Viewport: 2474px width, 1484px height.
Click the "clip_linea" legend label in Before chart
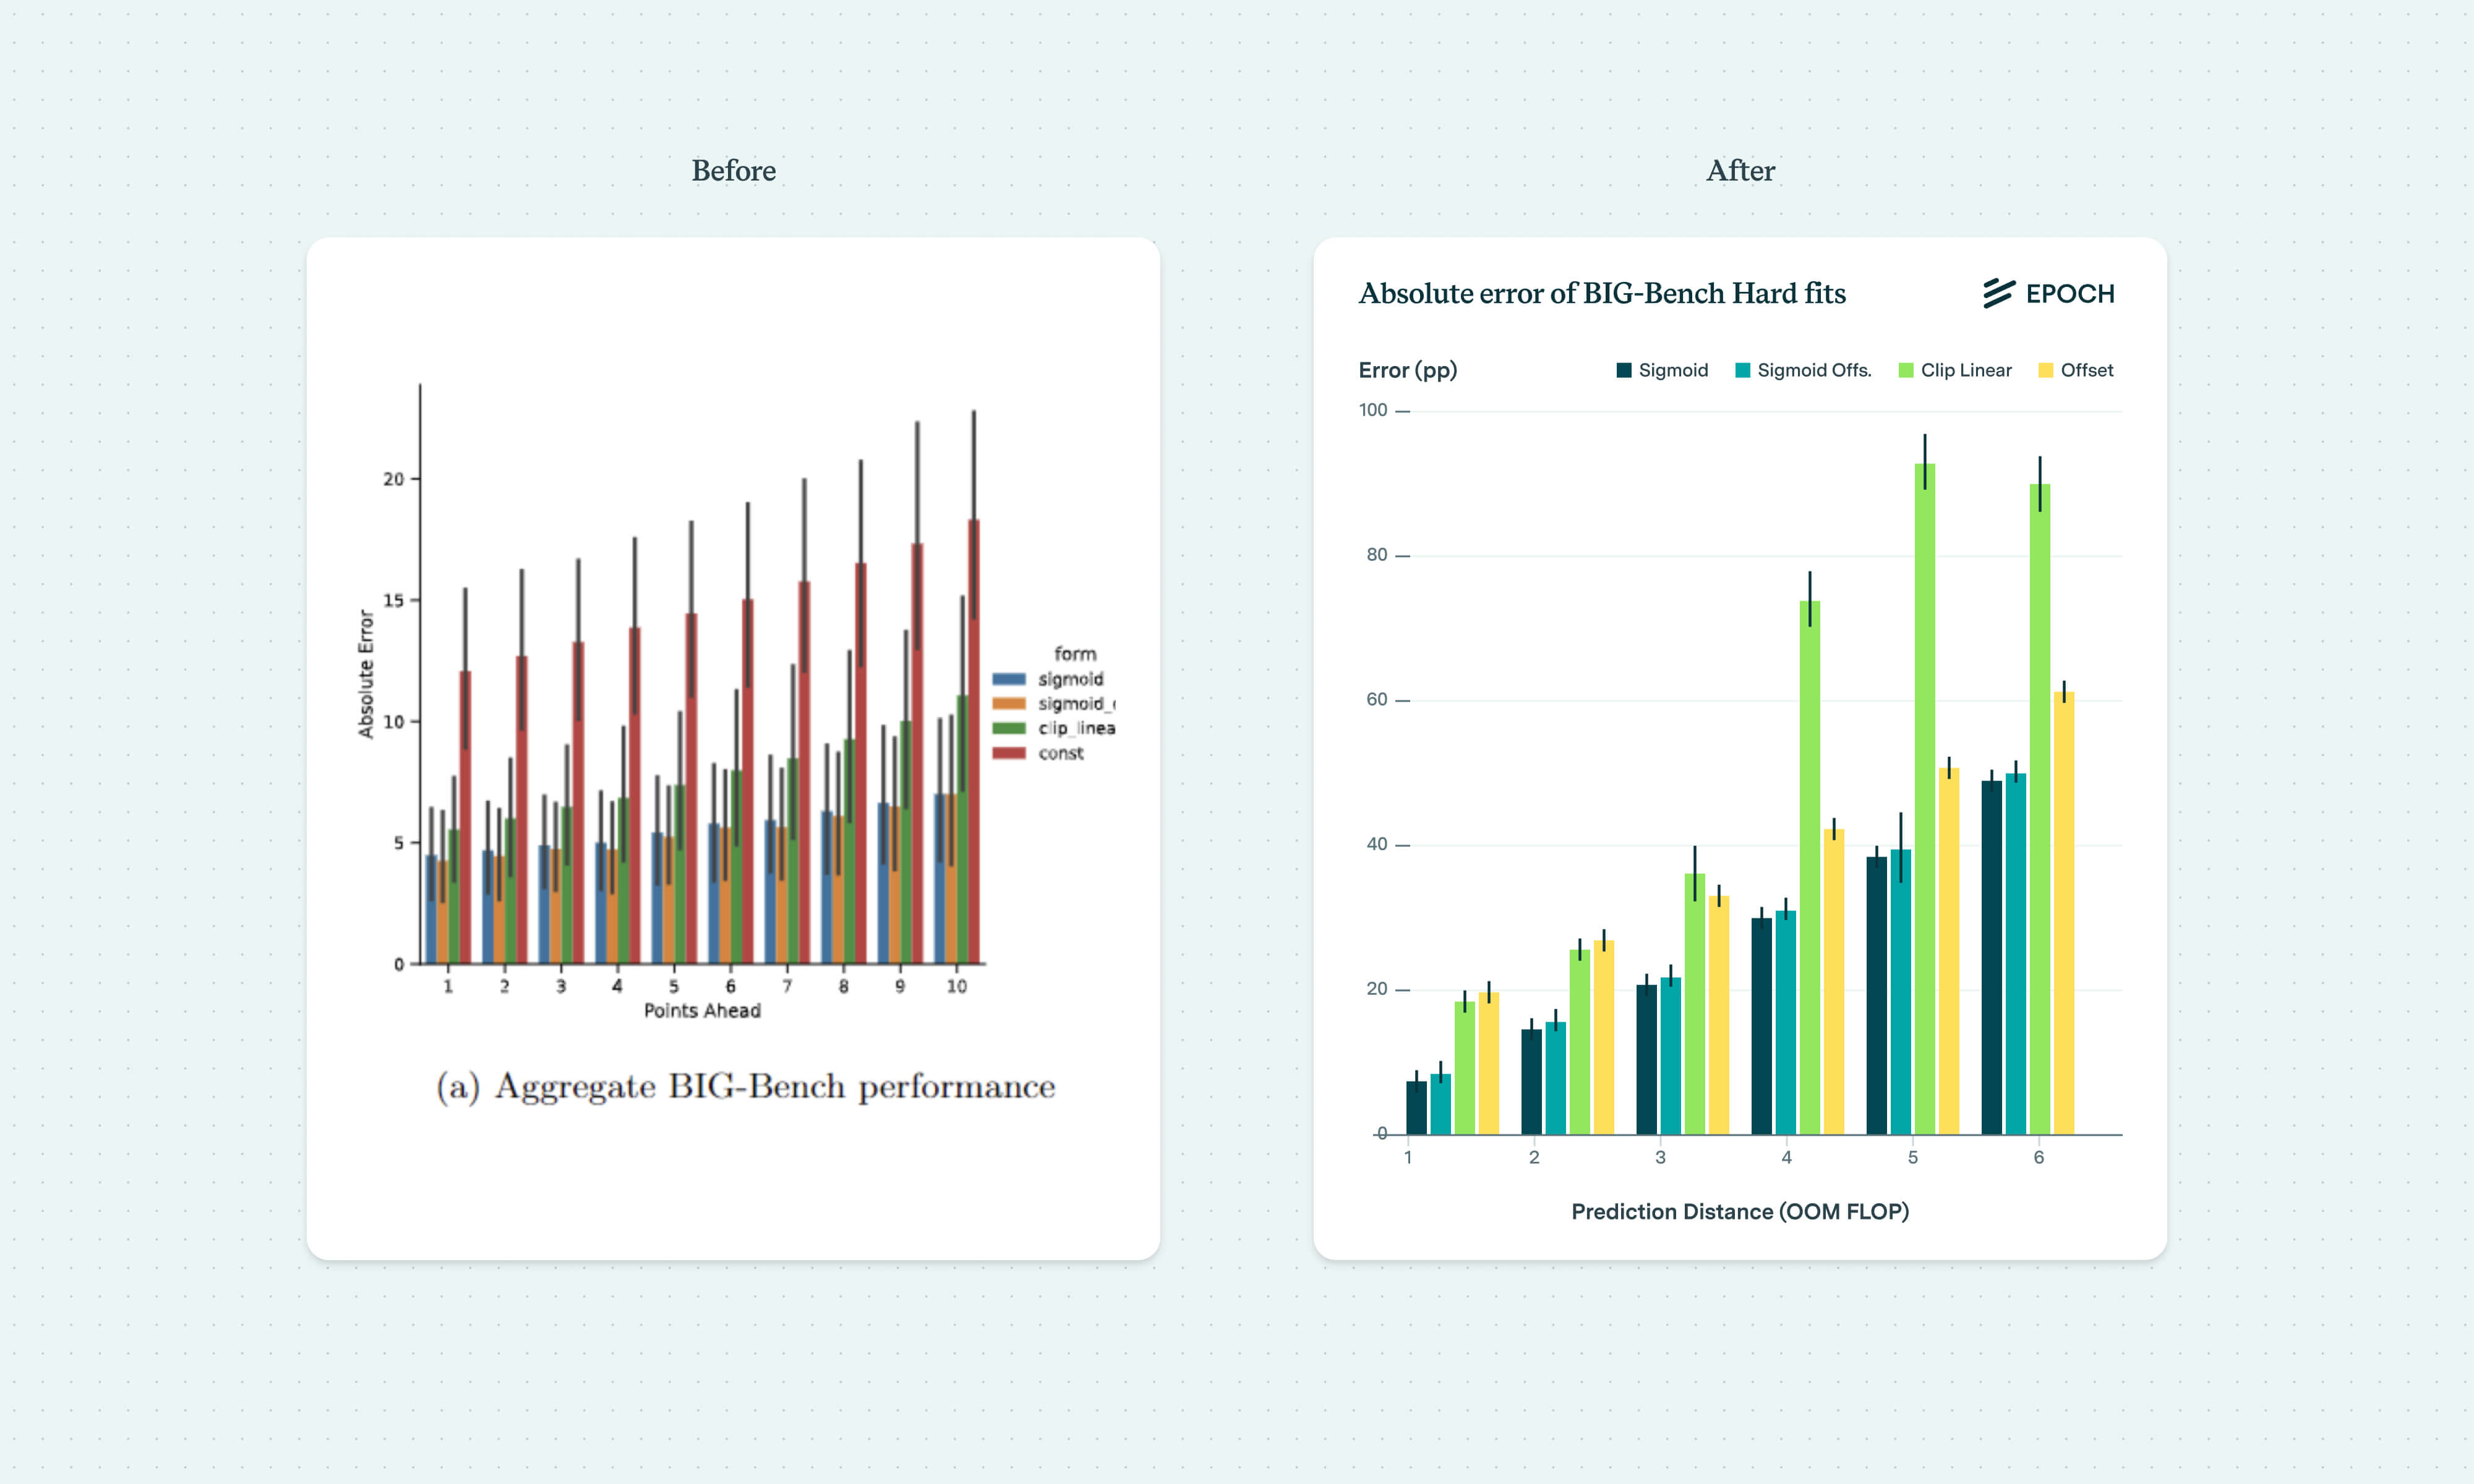click(x=1076, y=728)
